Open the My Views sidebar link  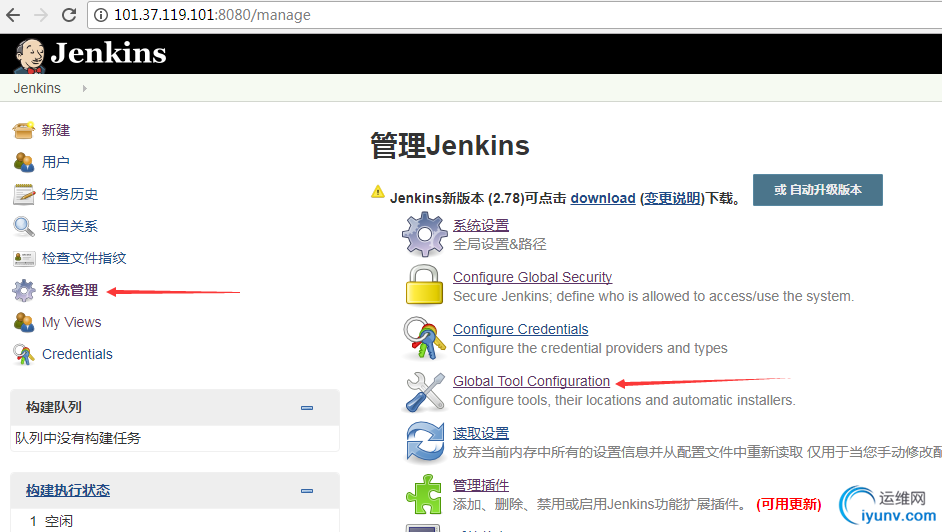(x=71, y=322)
